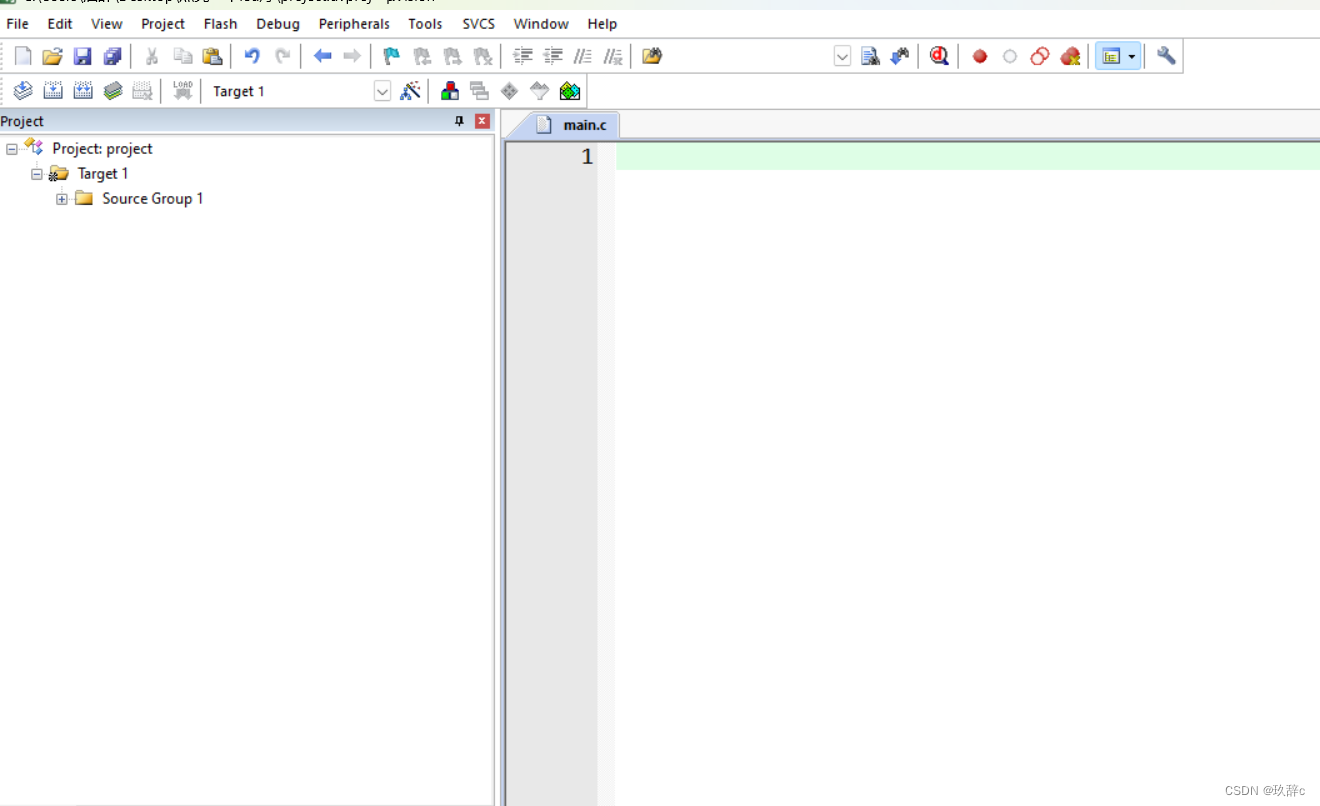Create a new file with toolbar icon
The image size is (1320, 806).
coord(23,56)
